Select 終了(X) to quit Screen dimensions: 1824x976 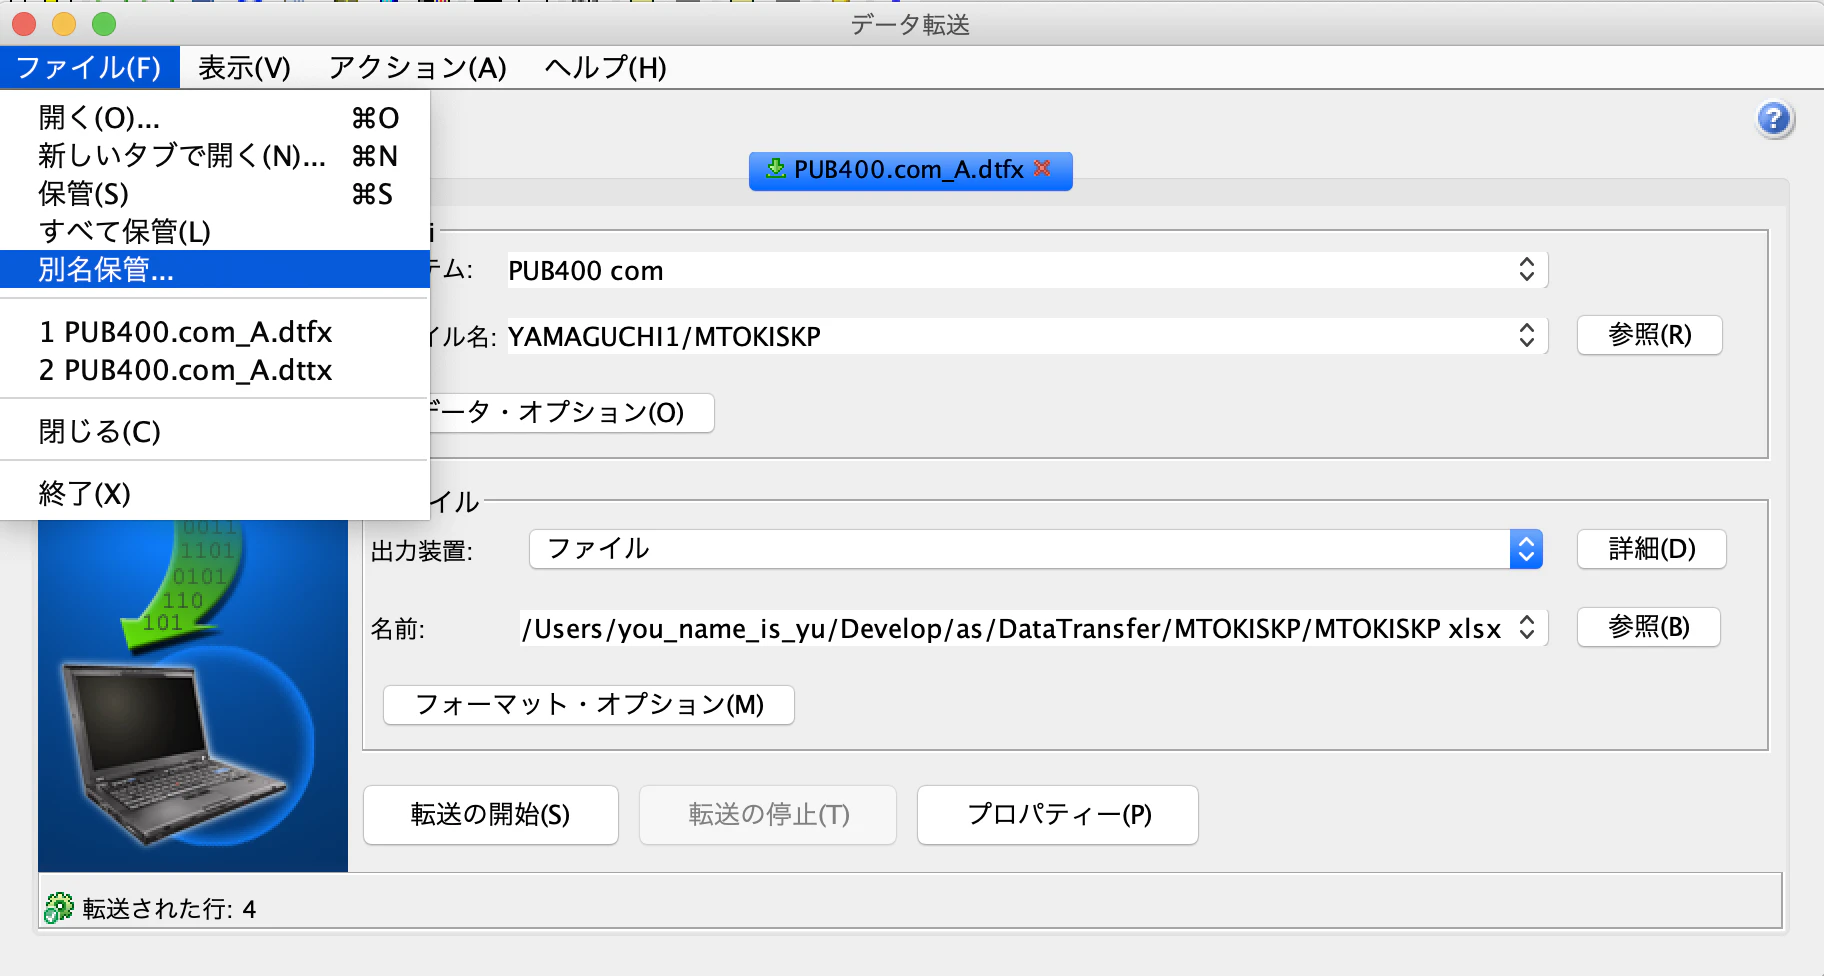215,493
